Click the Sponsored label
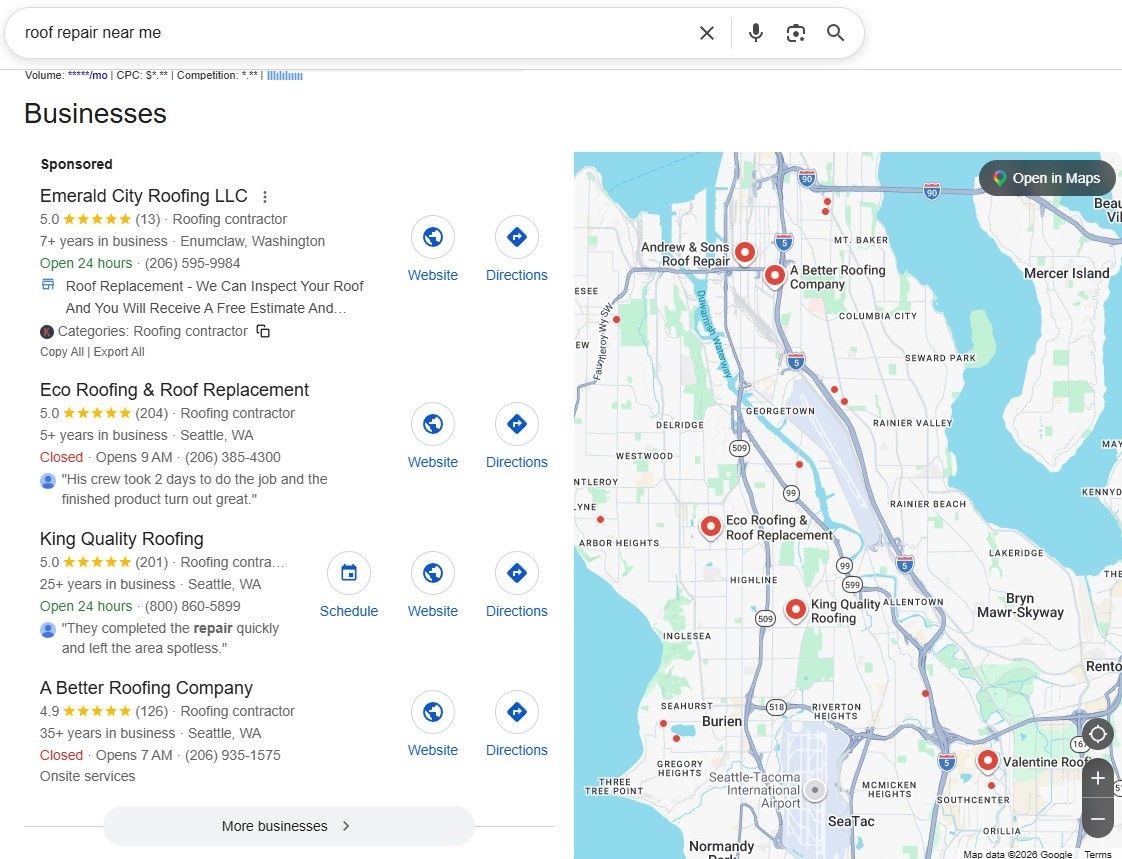 tap(77, 164)
